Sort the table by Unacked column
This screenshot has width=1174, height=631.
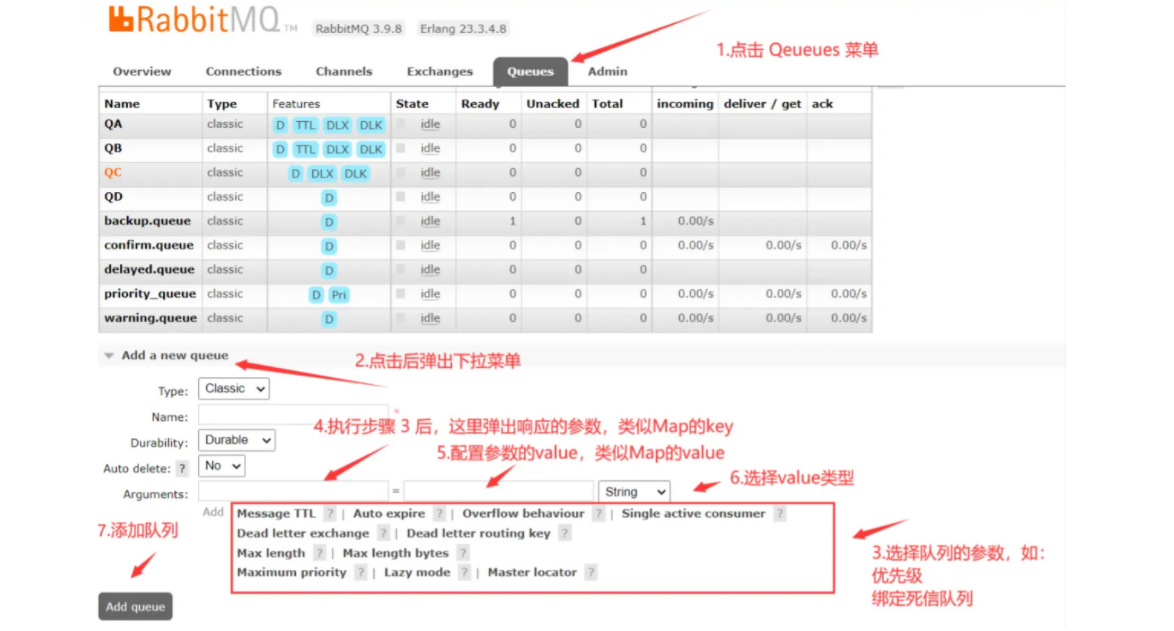pyautogui.click(x=553, y=104)
